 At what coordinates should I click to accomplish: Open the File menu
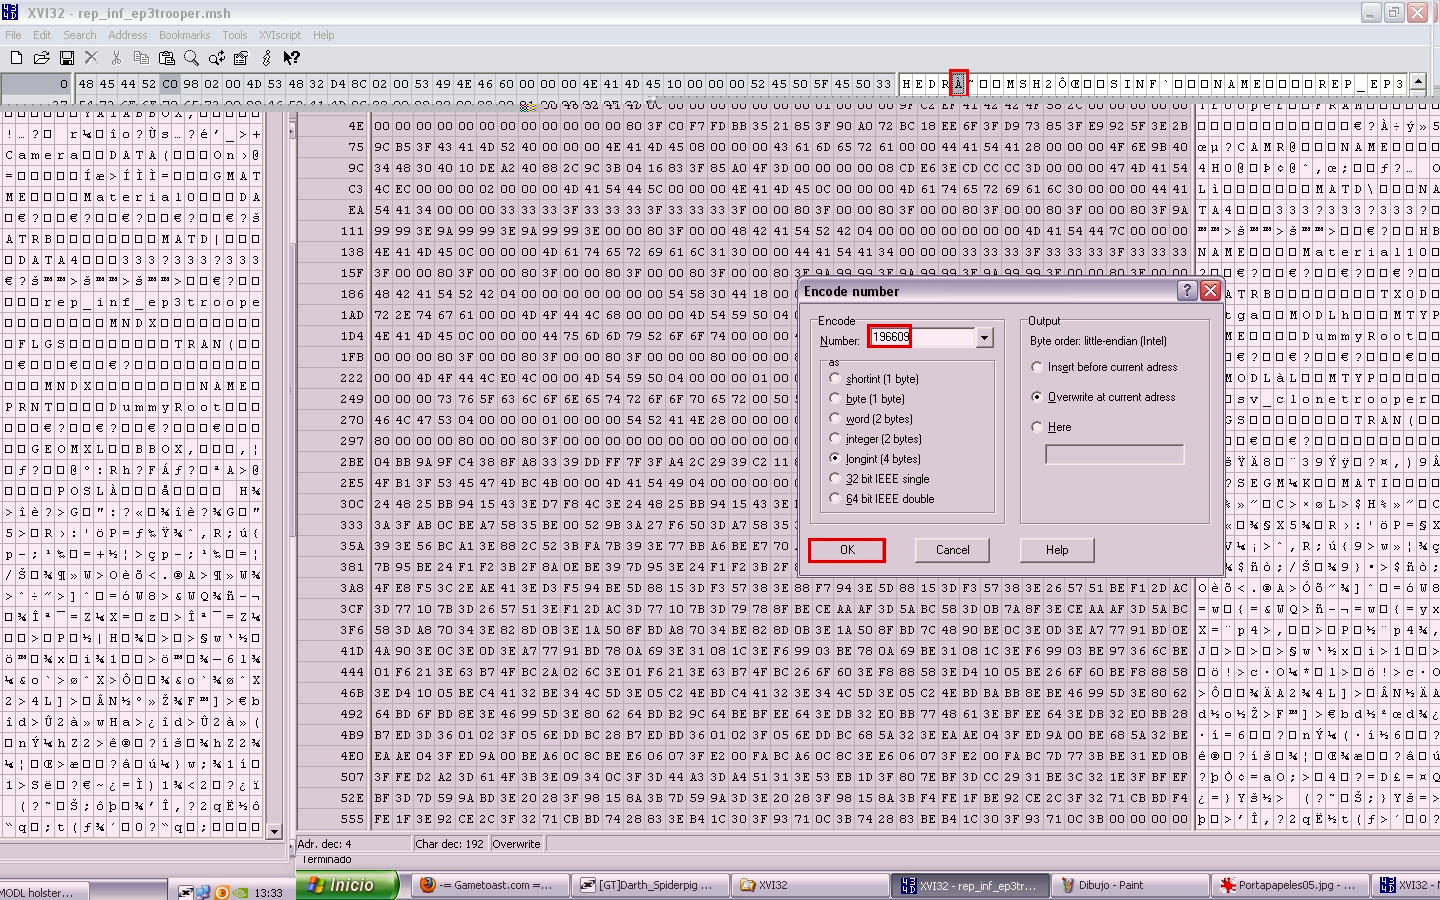pyautogui.click(x=13, y=35)
